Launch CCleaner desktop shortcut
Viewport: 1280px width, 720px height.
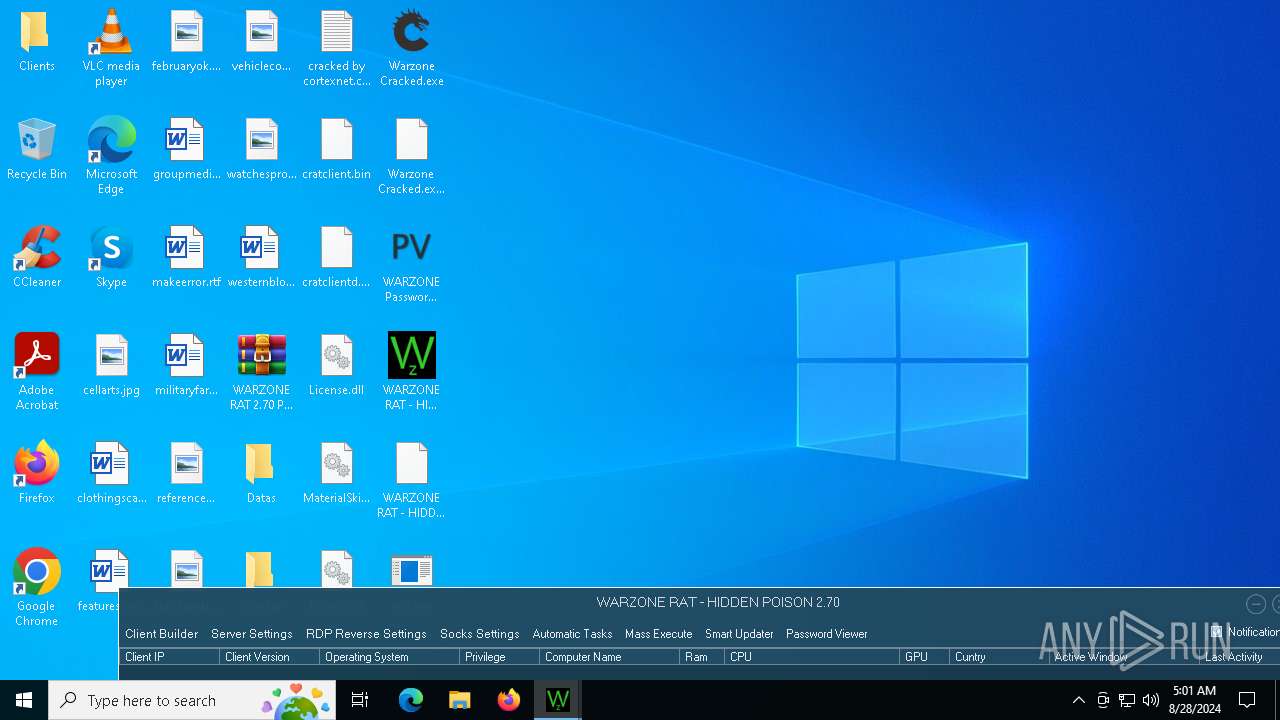pos(36,258)
